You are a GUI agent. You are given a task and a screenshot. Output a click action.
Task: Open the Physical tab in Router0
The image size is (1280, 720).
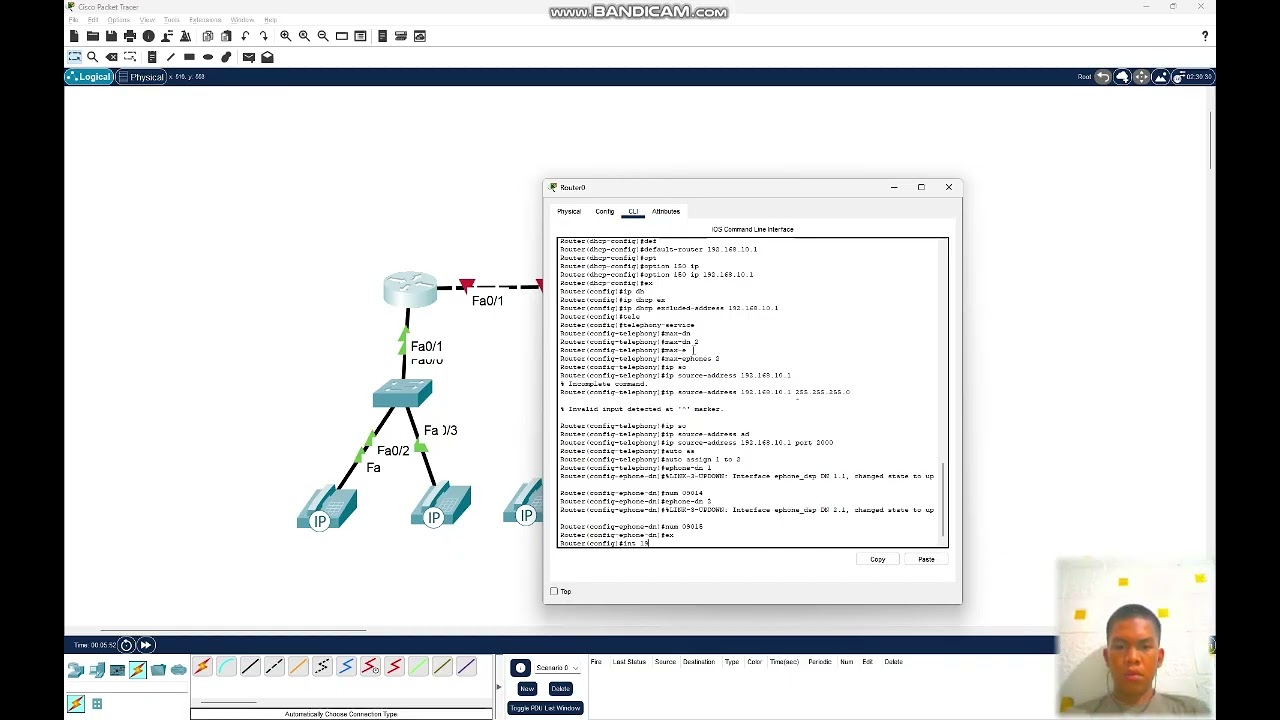(569, 212)
